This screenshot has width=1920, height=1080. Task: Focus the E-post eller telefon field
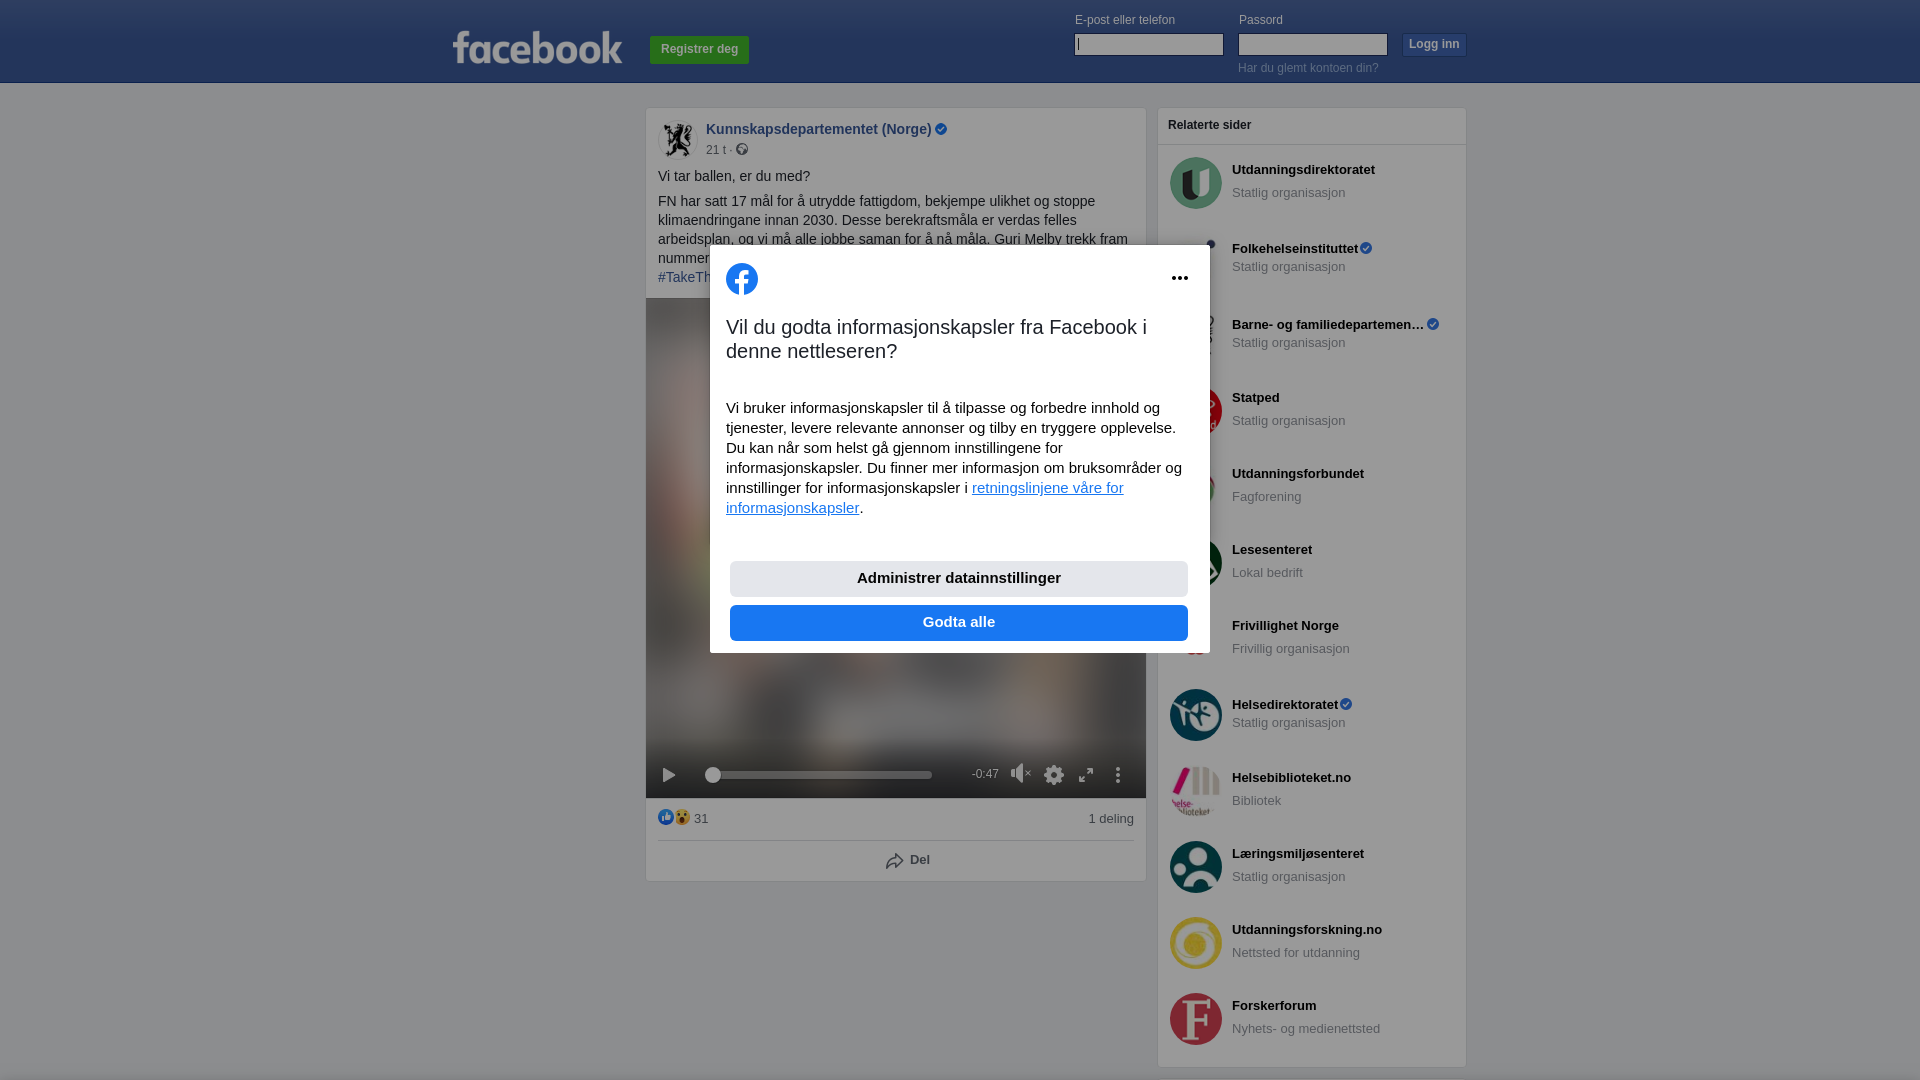click(x=1149, y=44)
